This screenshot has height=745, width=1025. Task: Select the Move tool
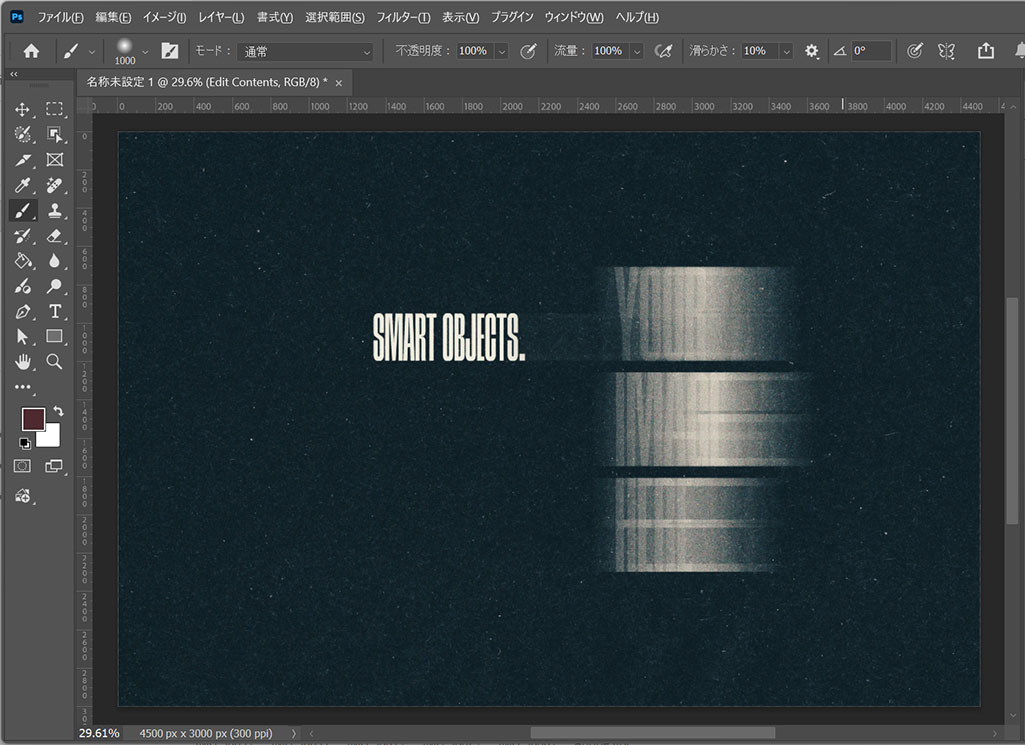click(22, 109)
